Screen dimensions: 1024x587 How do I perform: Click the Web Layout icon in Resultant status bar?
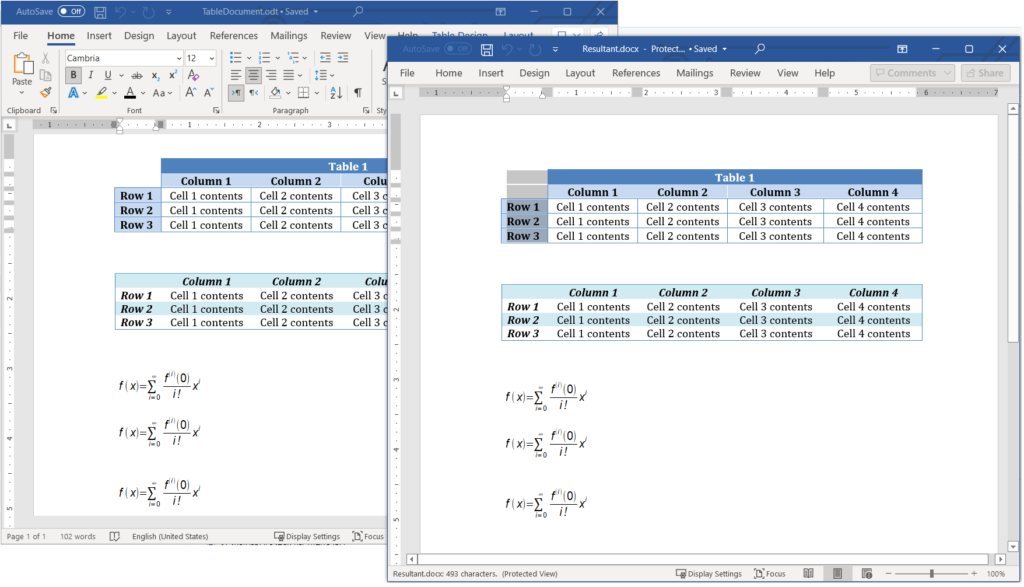(x=866, y=572)
